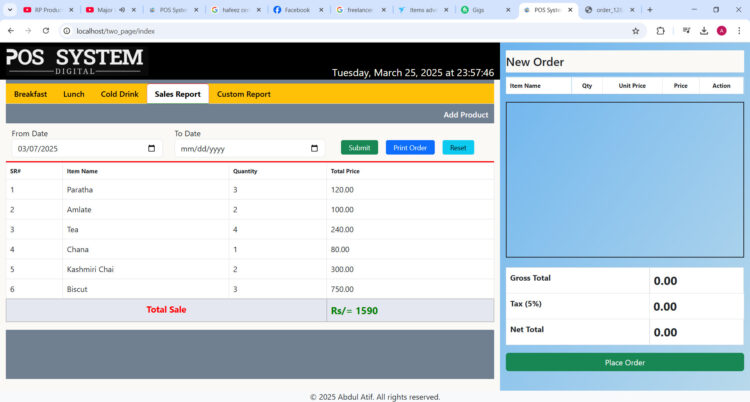Open the browser downloads icon
Viewport: 750px width, 402px height.
[704, 31]
